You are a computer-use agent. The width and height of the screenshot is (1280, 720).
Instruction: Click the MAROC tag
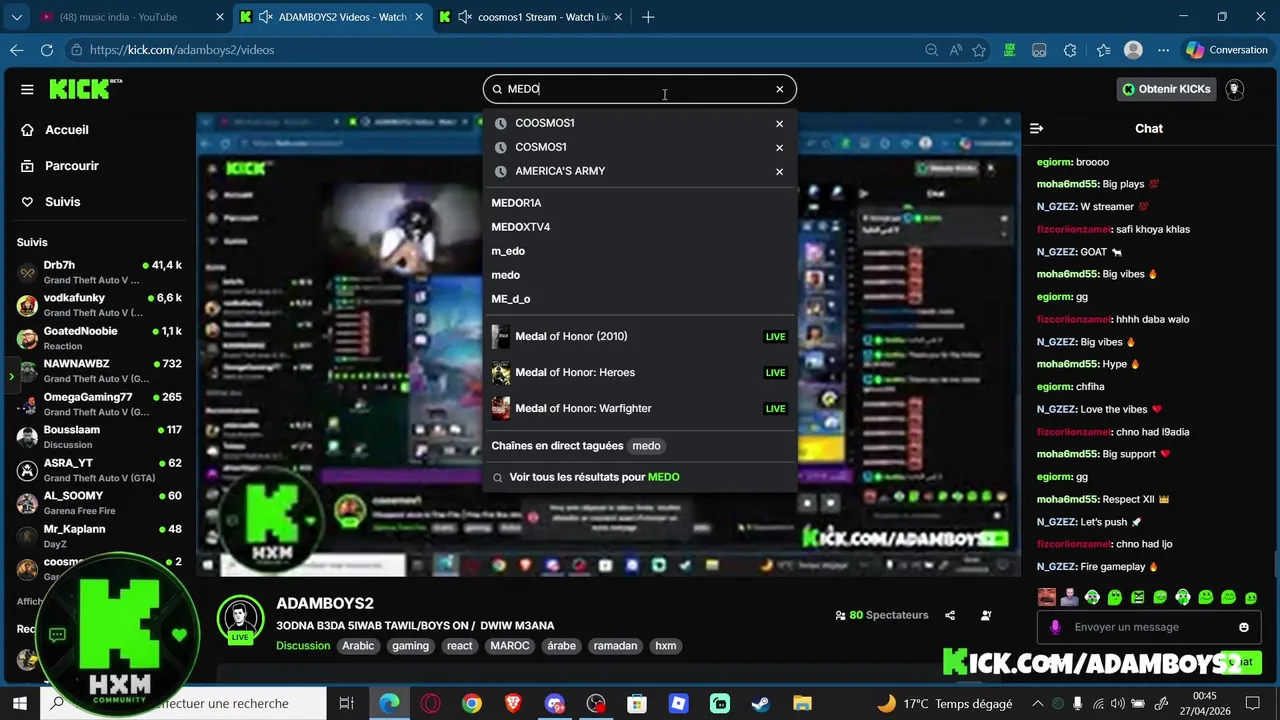[510, 646]
